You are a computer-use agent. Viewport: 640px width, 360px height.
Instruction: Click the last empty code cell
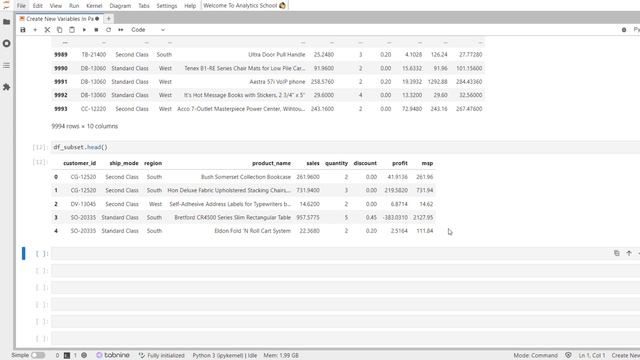345,338
